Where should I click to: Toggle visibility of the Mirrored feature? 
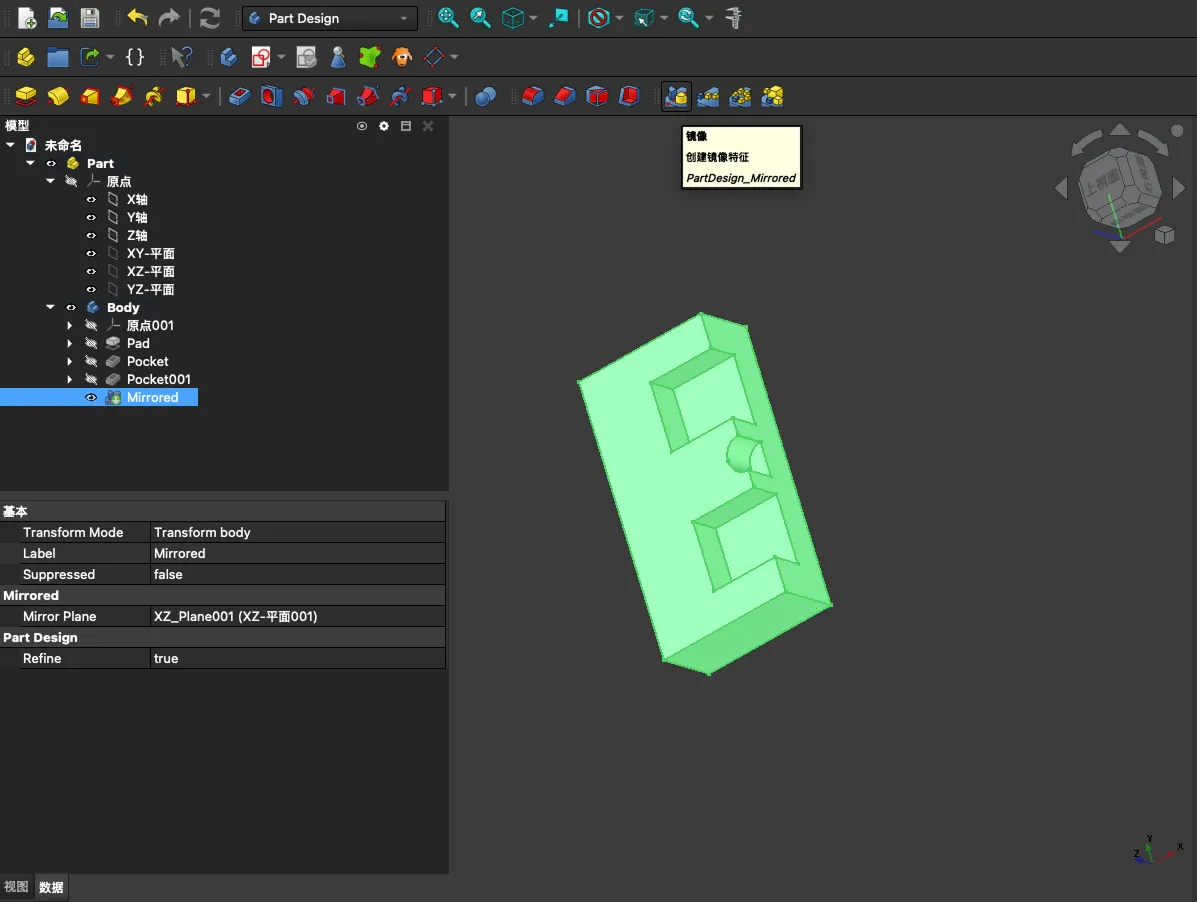91,398
